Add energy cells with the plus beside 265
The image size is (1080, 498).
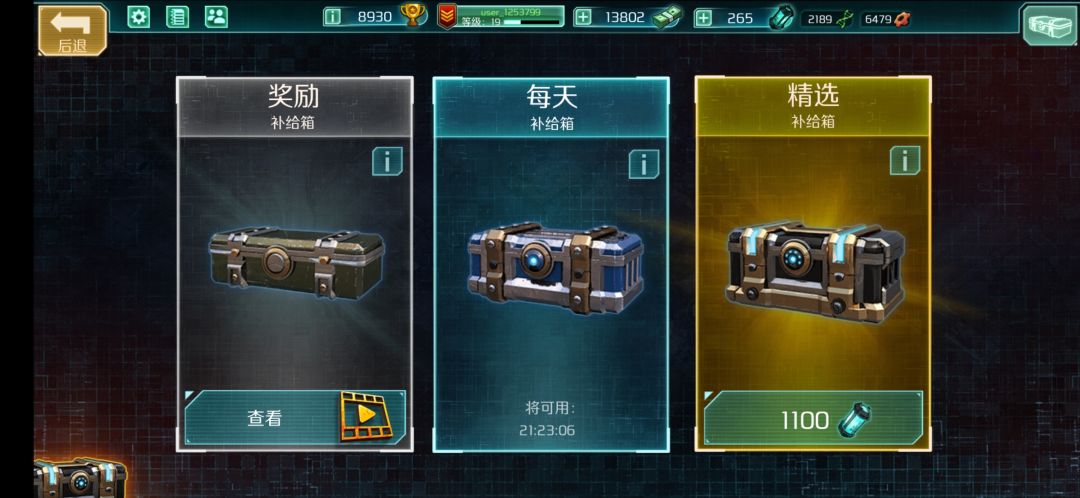(703, 18)
